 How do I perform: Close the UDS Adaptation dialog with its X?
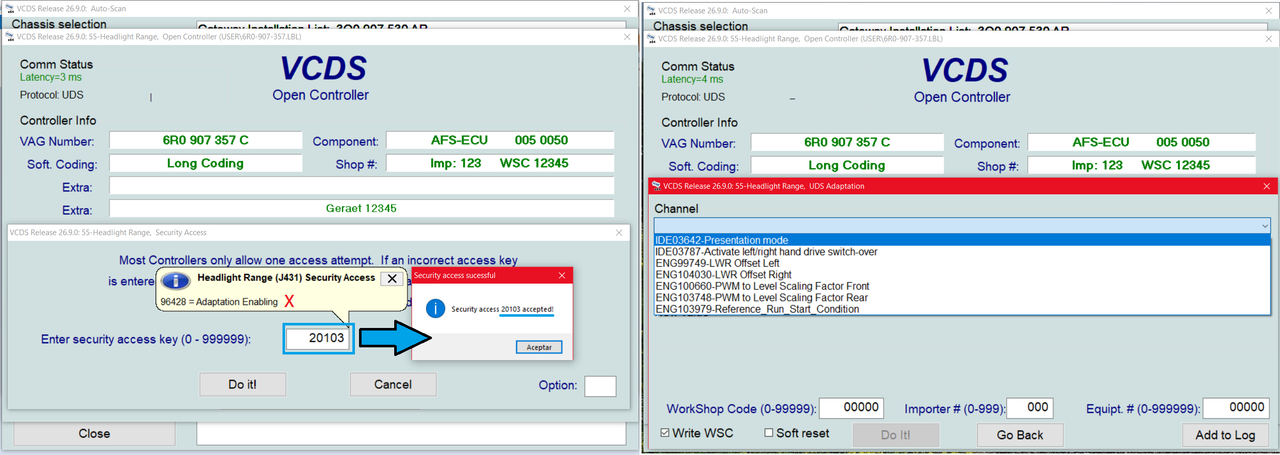[1268, 186]
